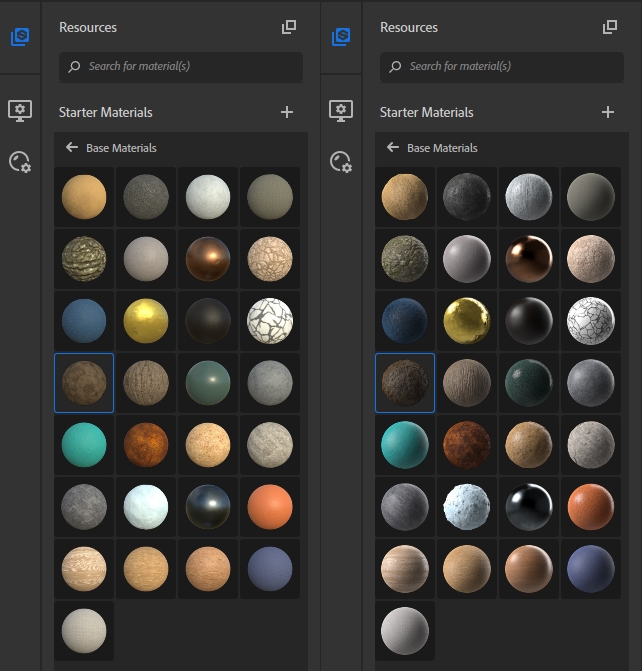Image resolution: width=642 pixels, height=671 pixels.
Task: Select the solid orange sphere material in left panel
Action: 269,507
